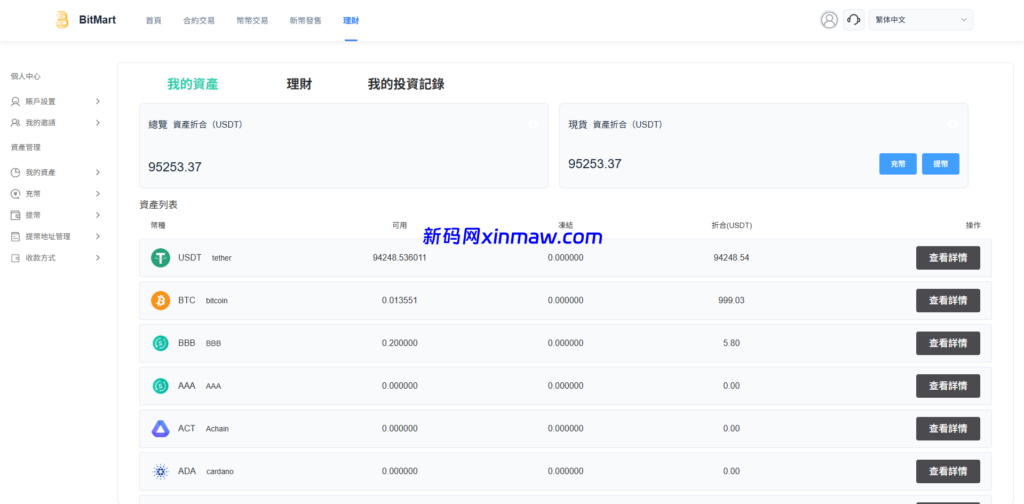Click the 收款方式 sidebar icon

tap(16, 258)
